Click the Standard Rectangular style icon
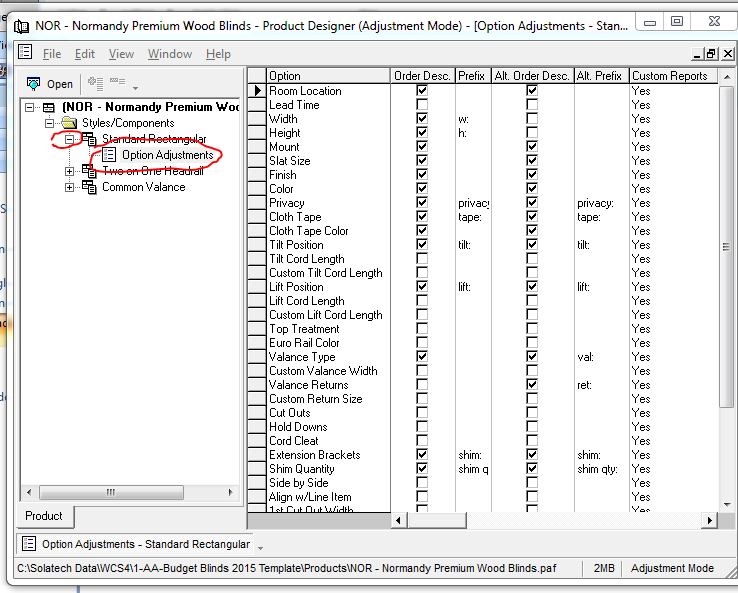The image size is (738, 593). click(89, 138)
